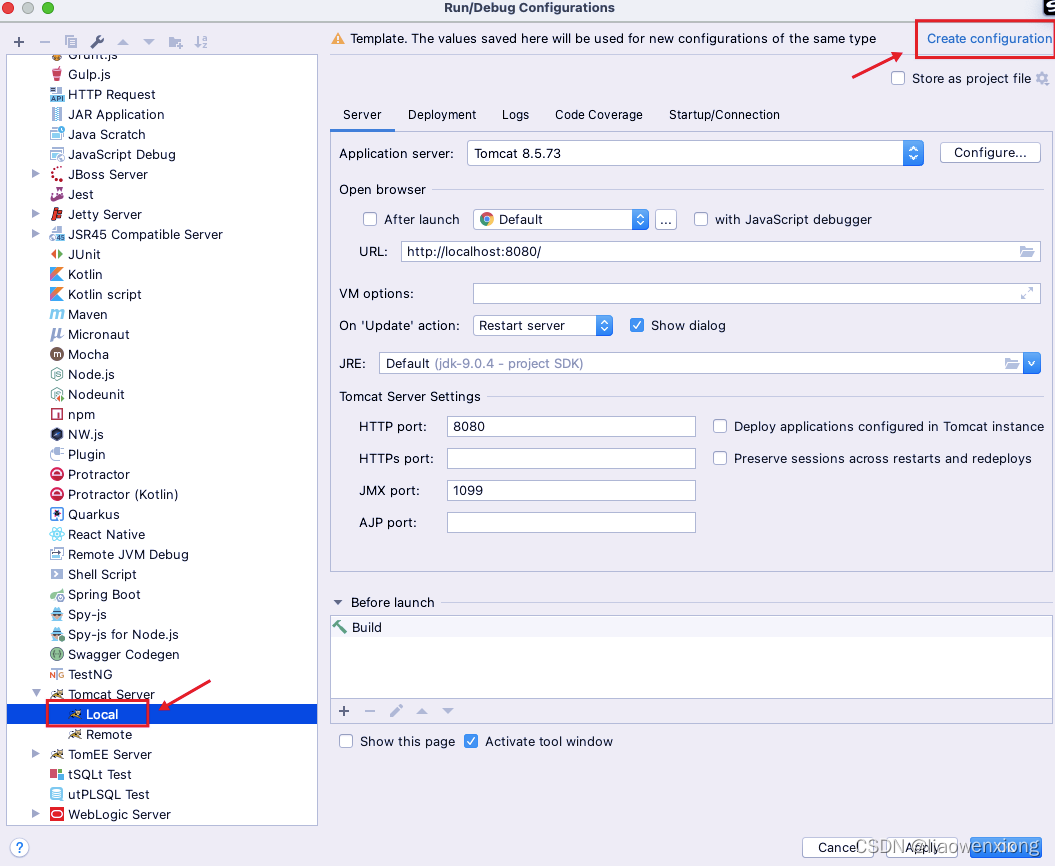1055x866 pixels.
Task: Click the remove task minus under Before launch
Action: [x=369, y=711]
